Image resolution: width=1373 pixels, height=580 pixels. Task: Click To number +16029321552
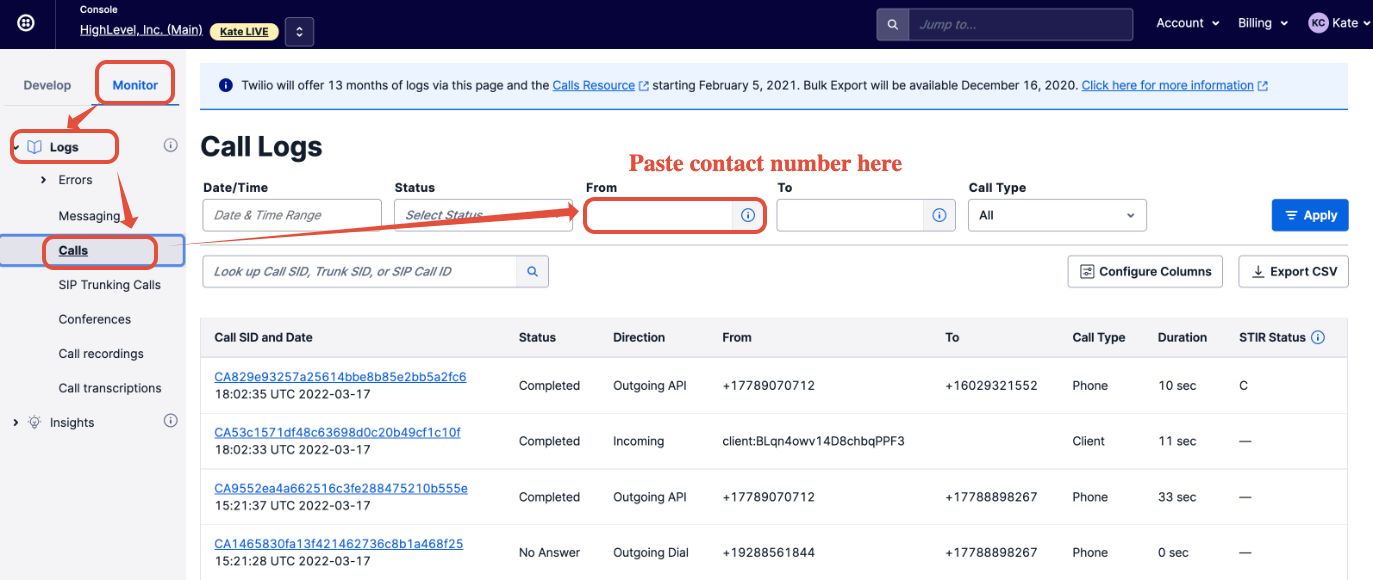point(991,385)
